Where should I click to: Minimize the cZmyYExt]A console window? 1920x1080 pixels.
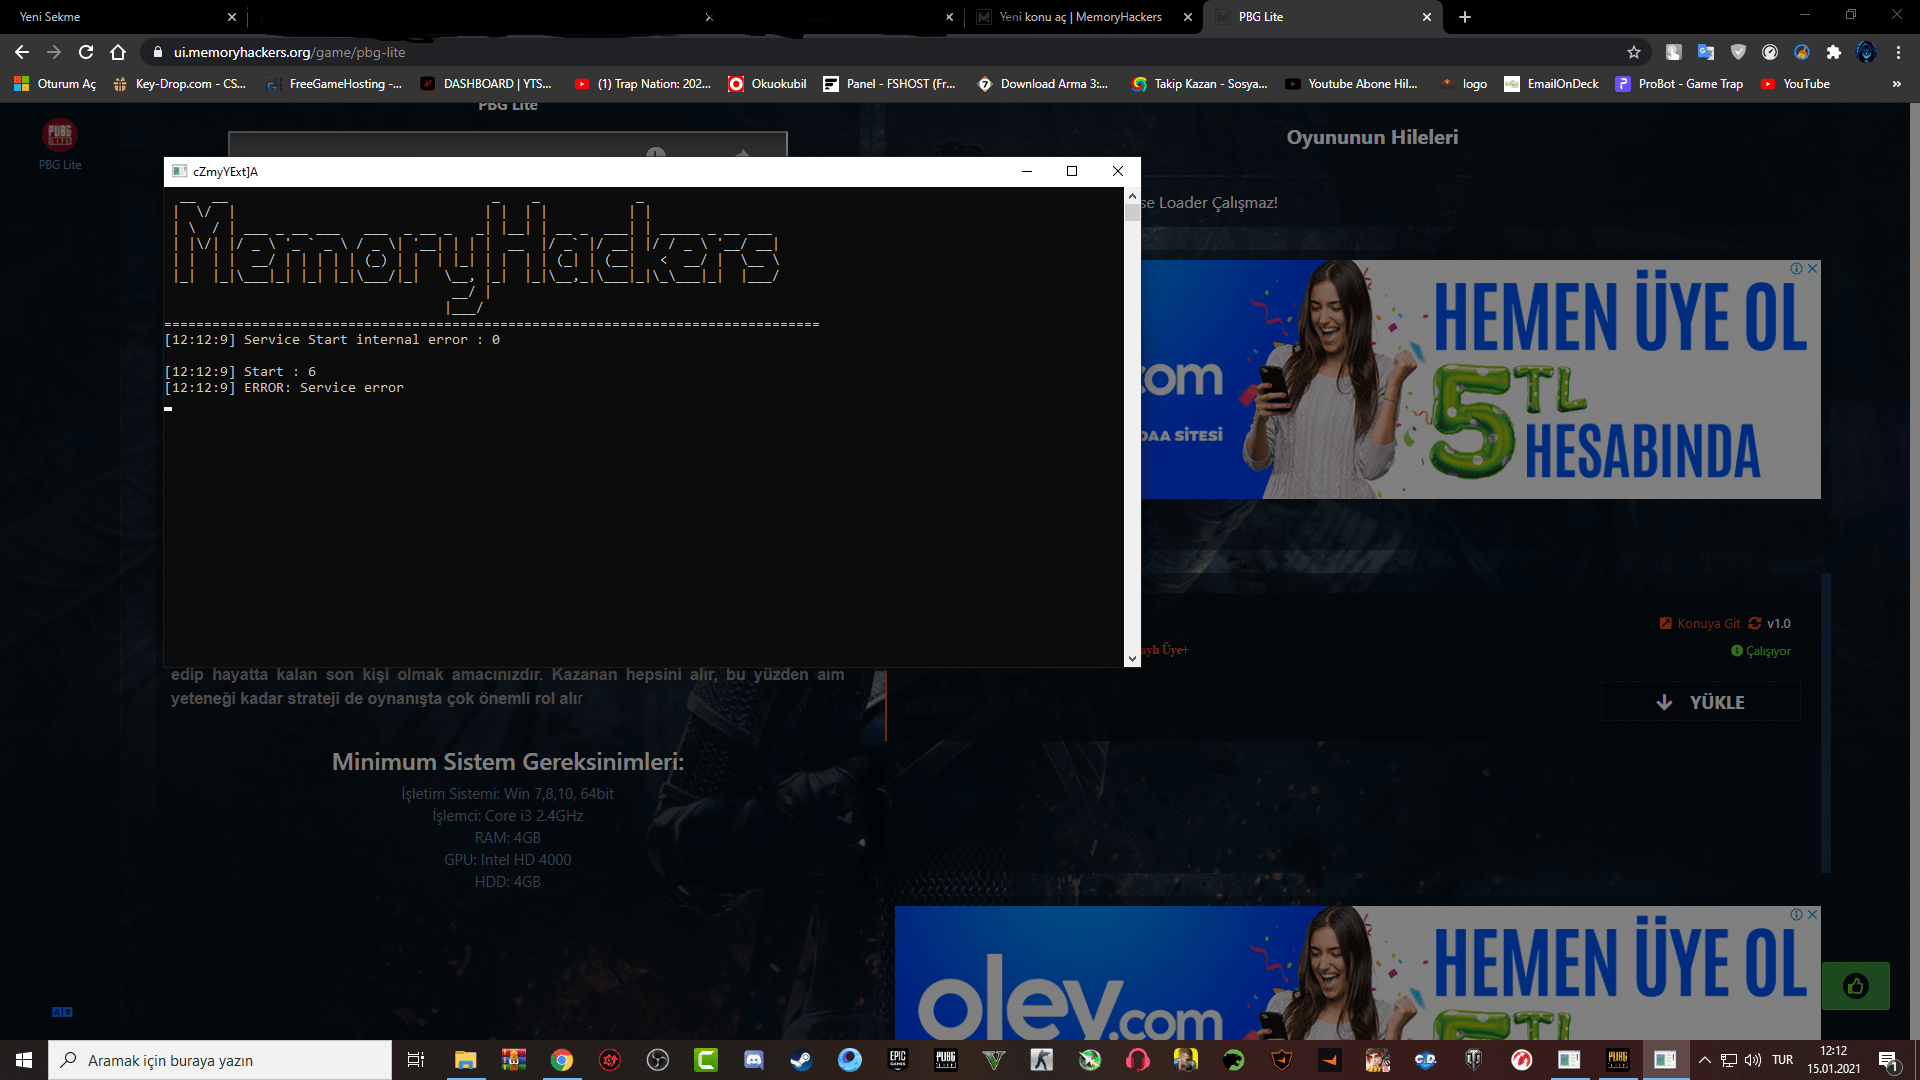click(x=1026, y=171)
